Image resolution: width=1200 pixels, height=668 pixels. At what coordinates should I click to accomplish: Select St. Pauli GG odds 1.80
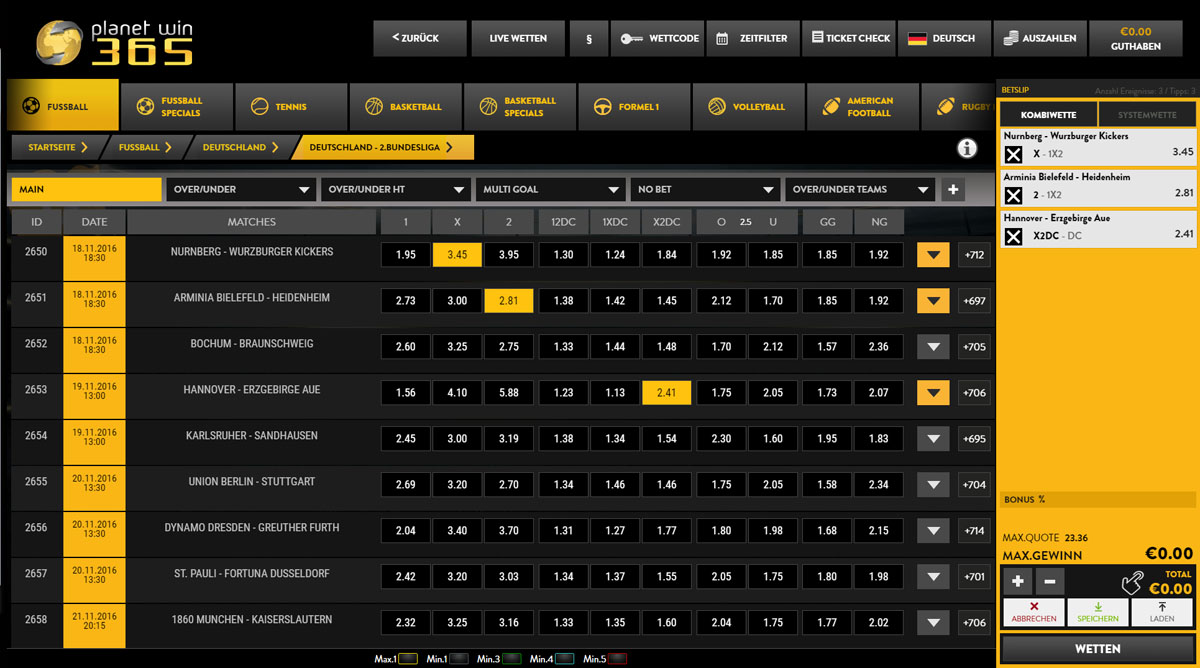[827, 577]
